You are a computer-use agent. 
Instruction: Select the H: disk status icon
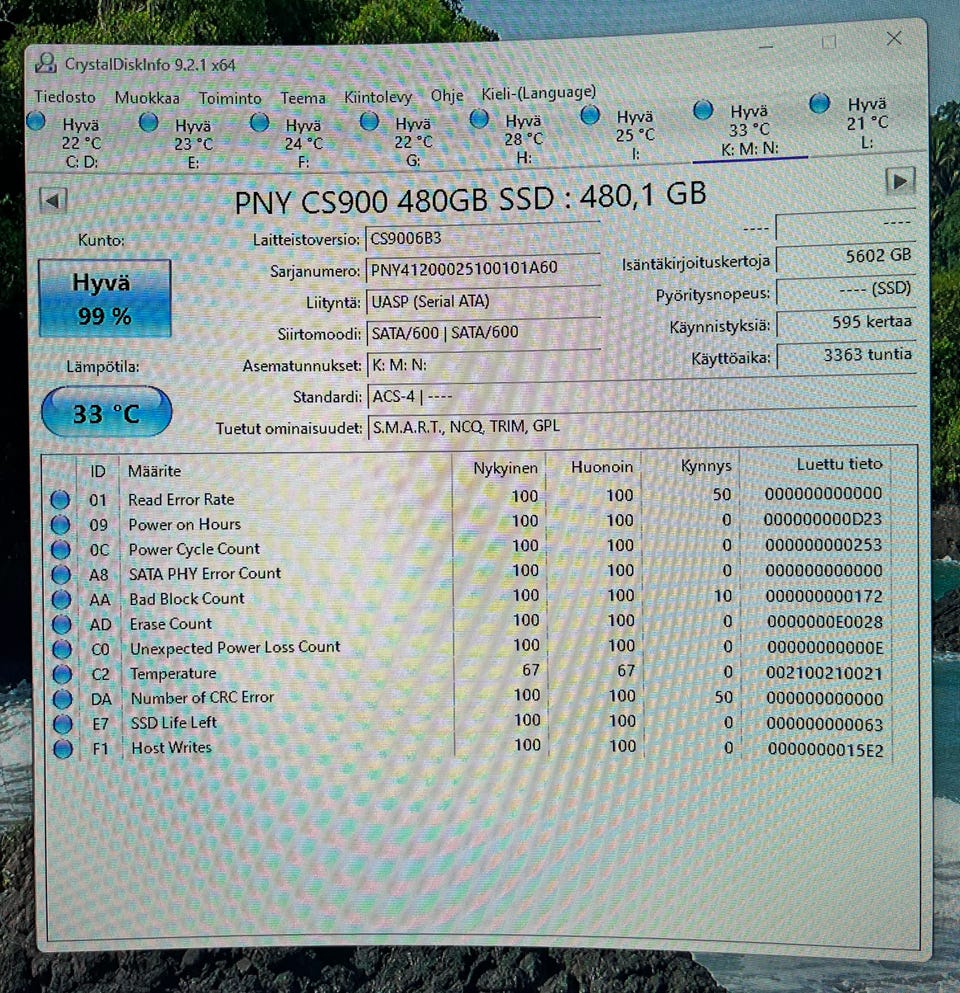tap(479, 118)
